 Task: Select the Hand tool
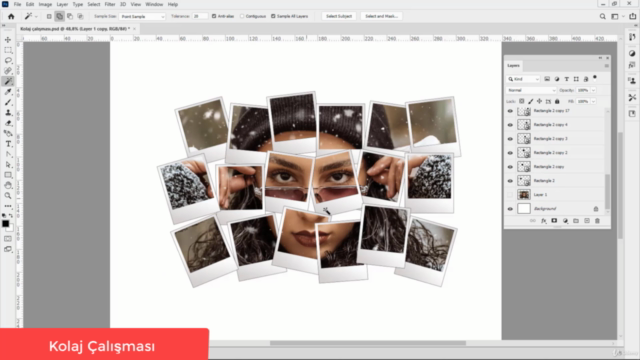pos(8,186)
